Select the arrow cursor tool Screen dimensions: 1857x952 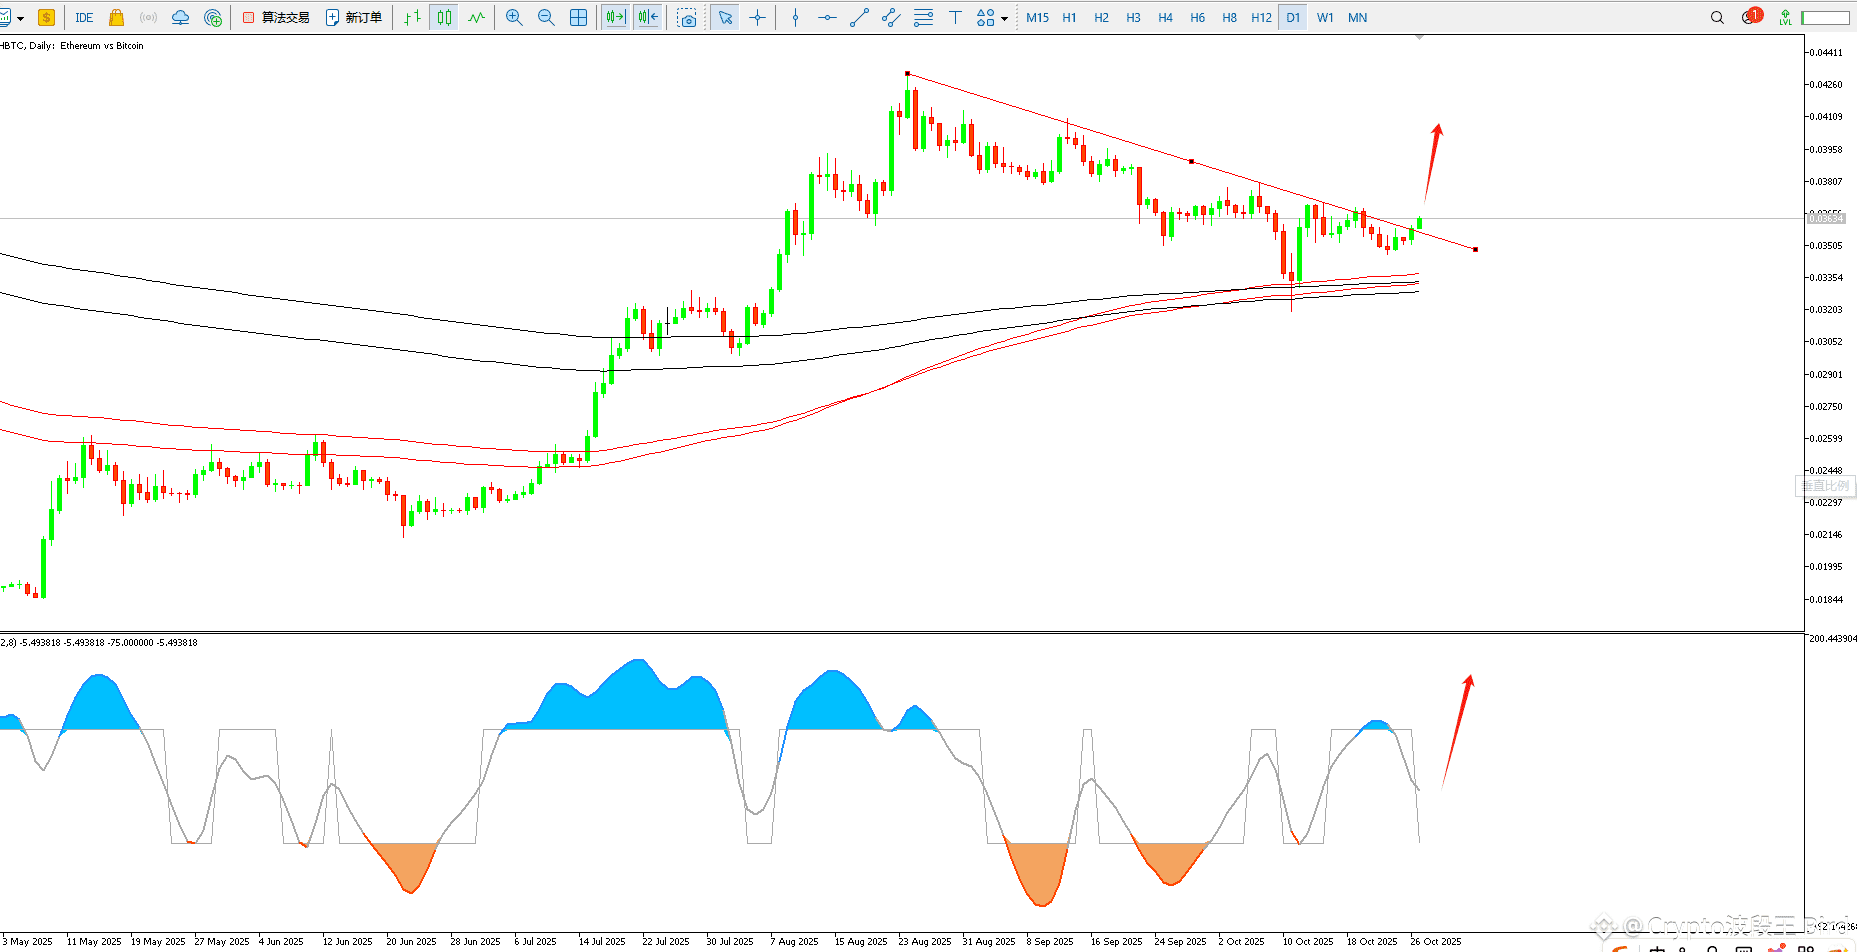pos(725,17)
